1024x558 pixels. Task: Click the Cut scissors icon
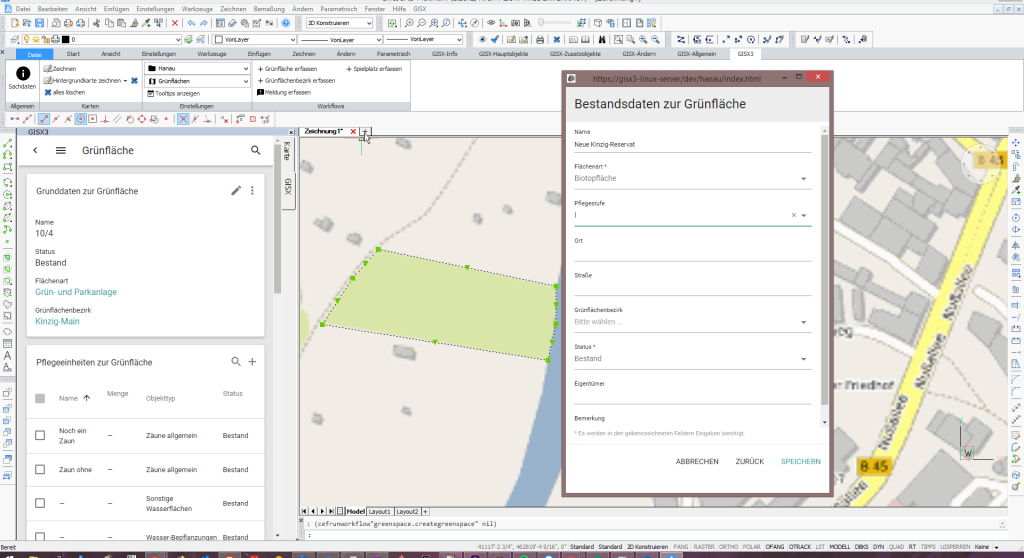point(96,23)
